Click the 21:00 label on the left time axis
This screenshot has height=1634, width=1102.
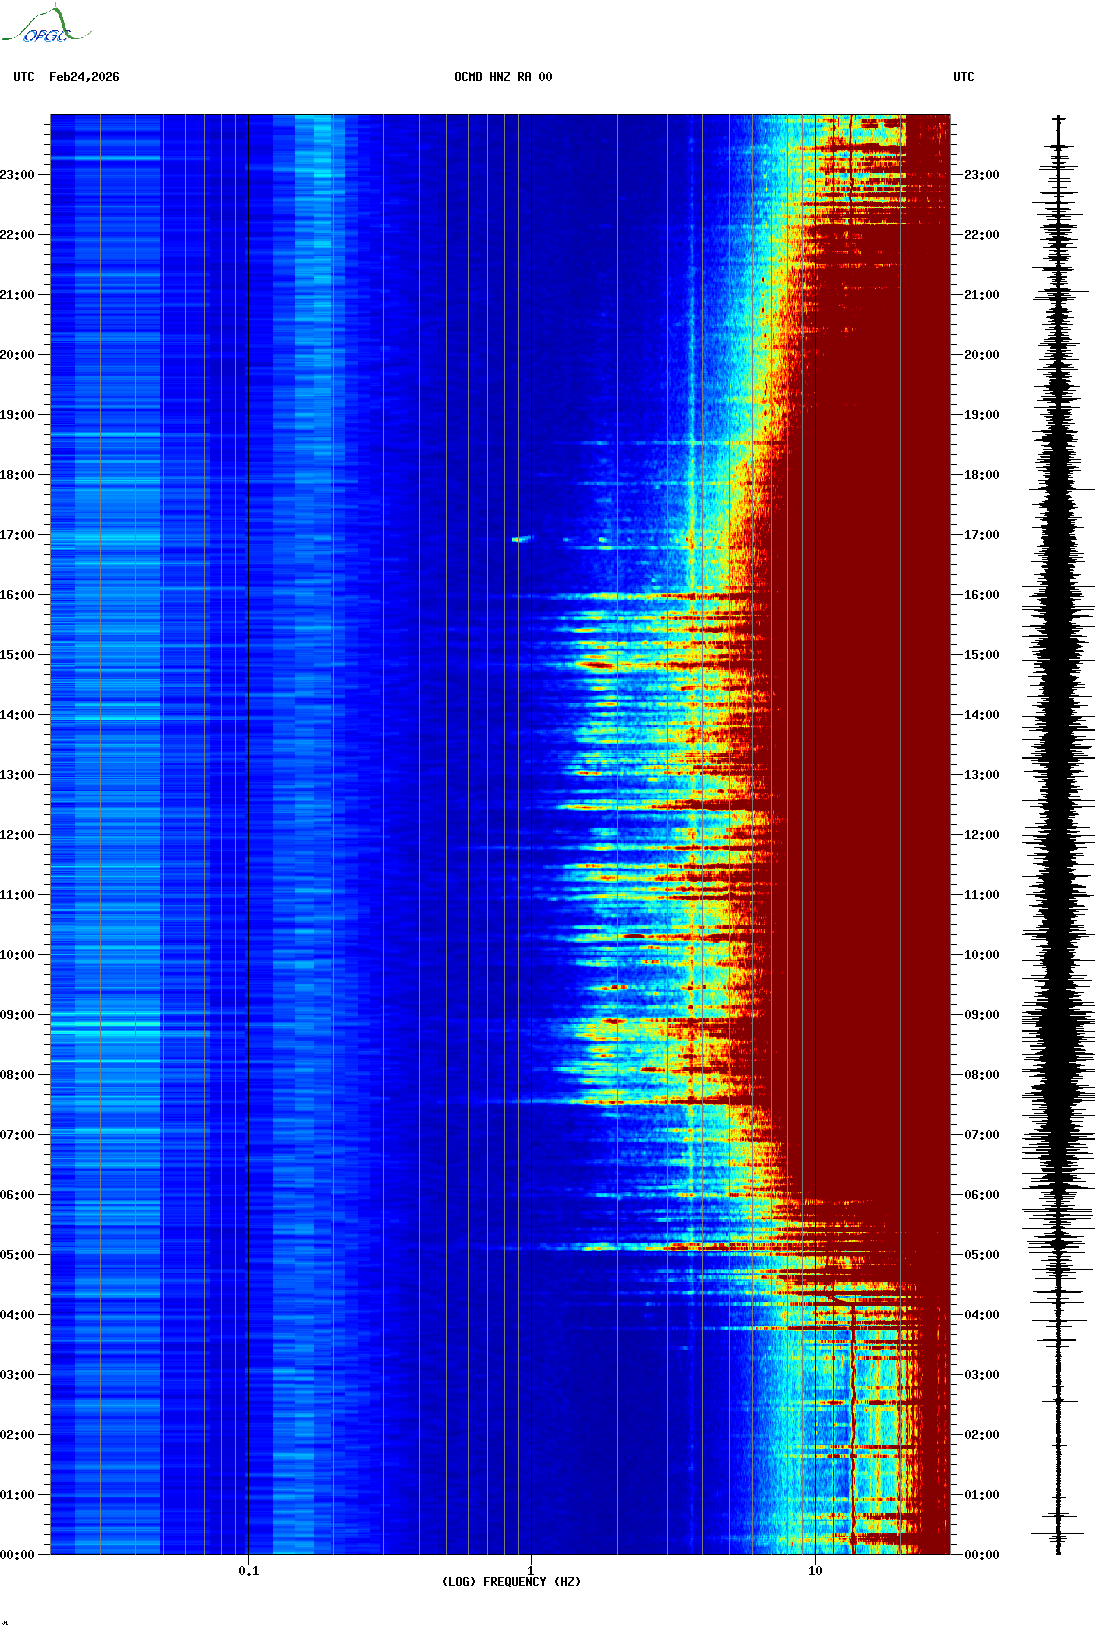[17, 295]
